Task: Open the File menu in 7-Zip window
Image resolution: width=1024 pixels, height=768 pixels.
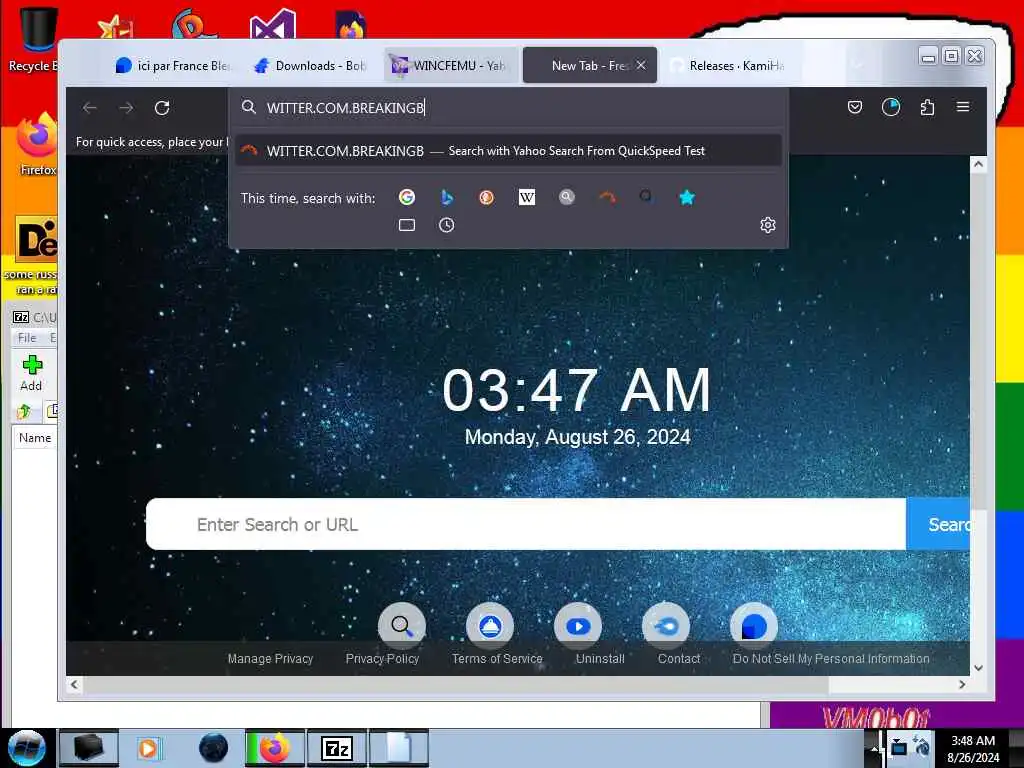Action: pyautogui.click(x=27, y=338)
